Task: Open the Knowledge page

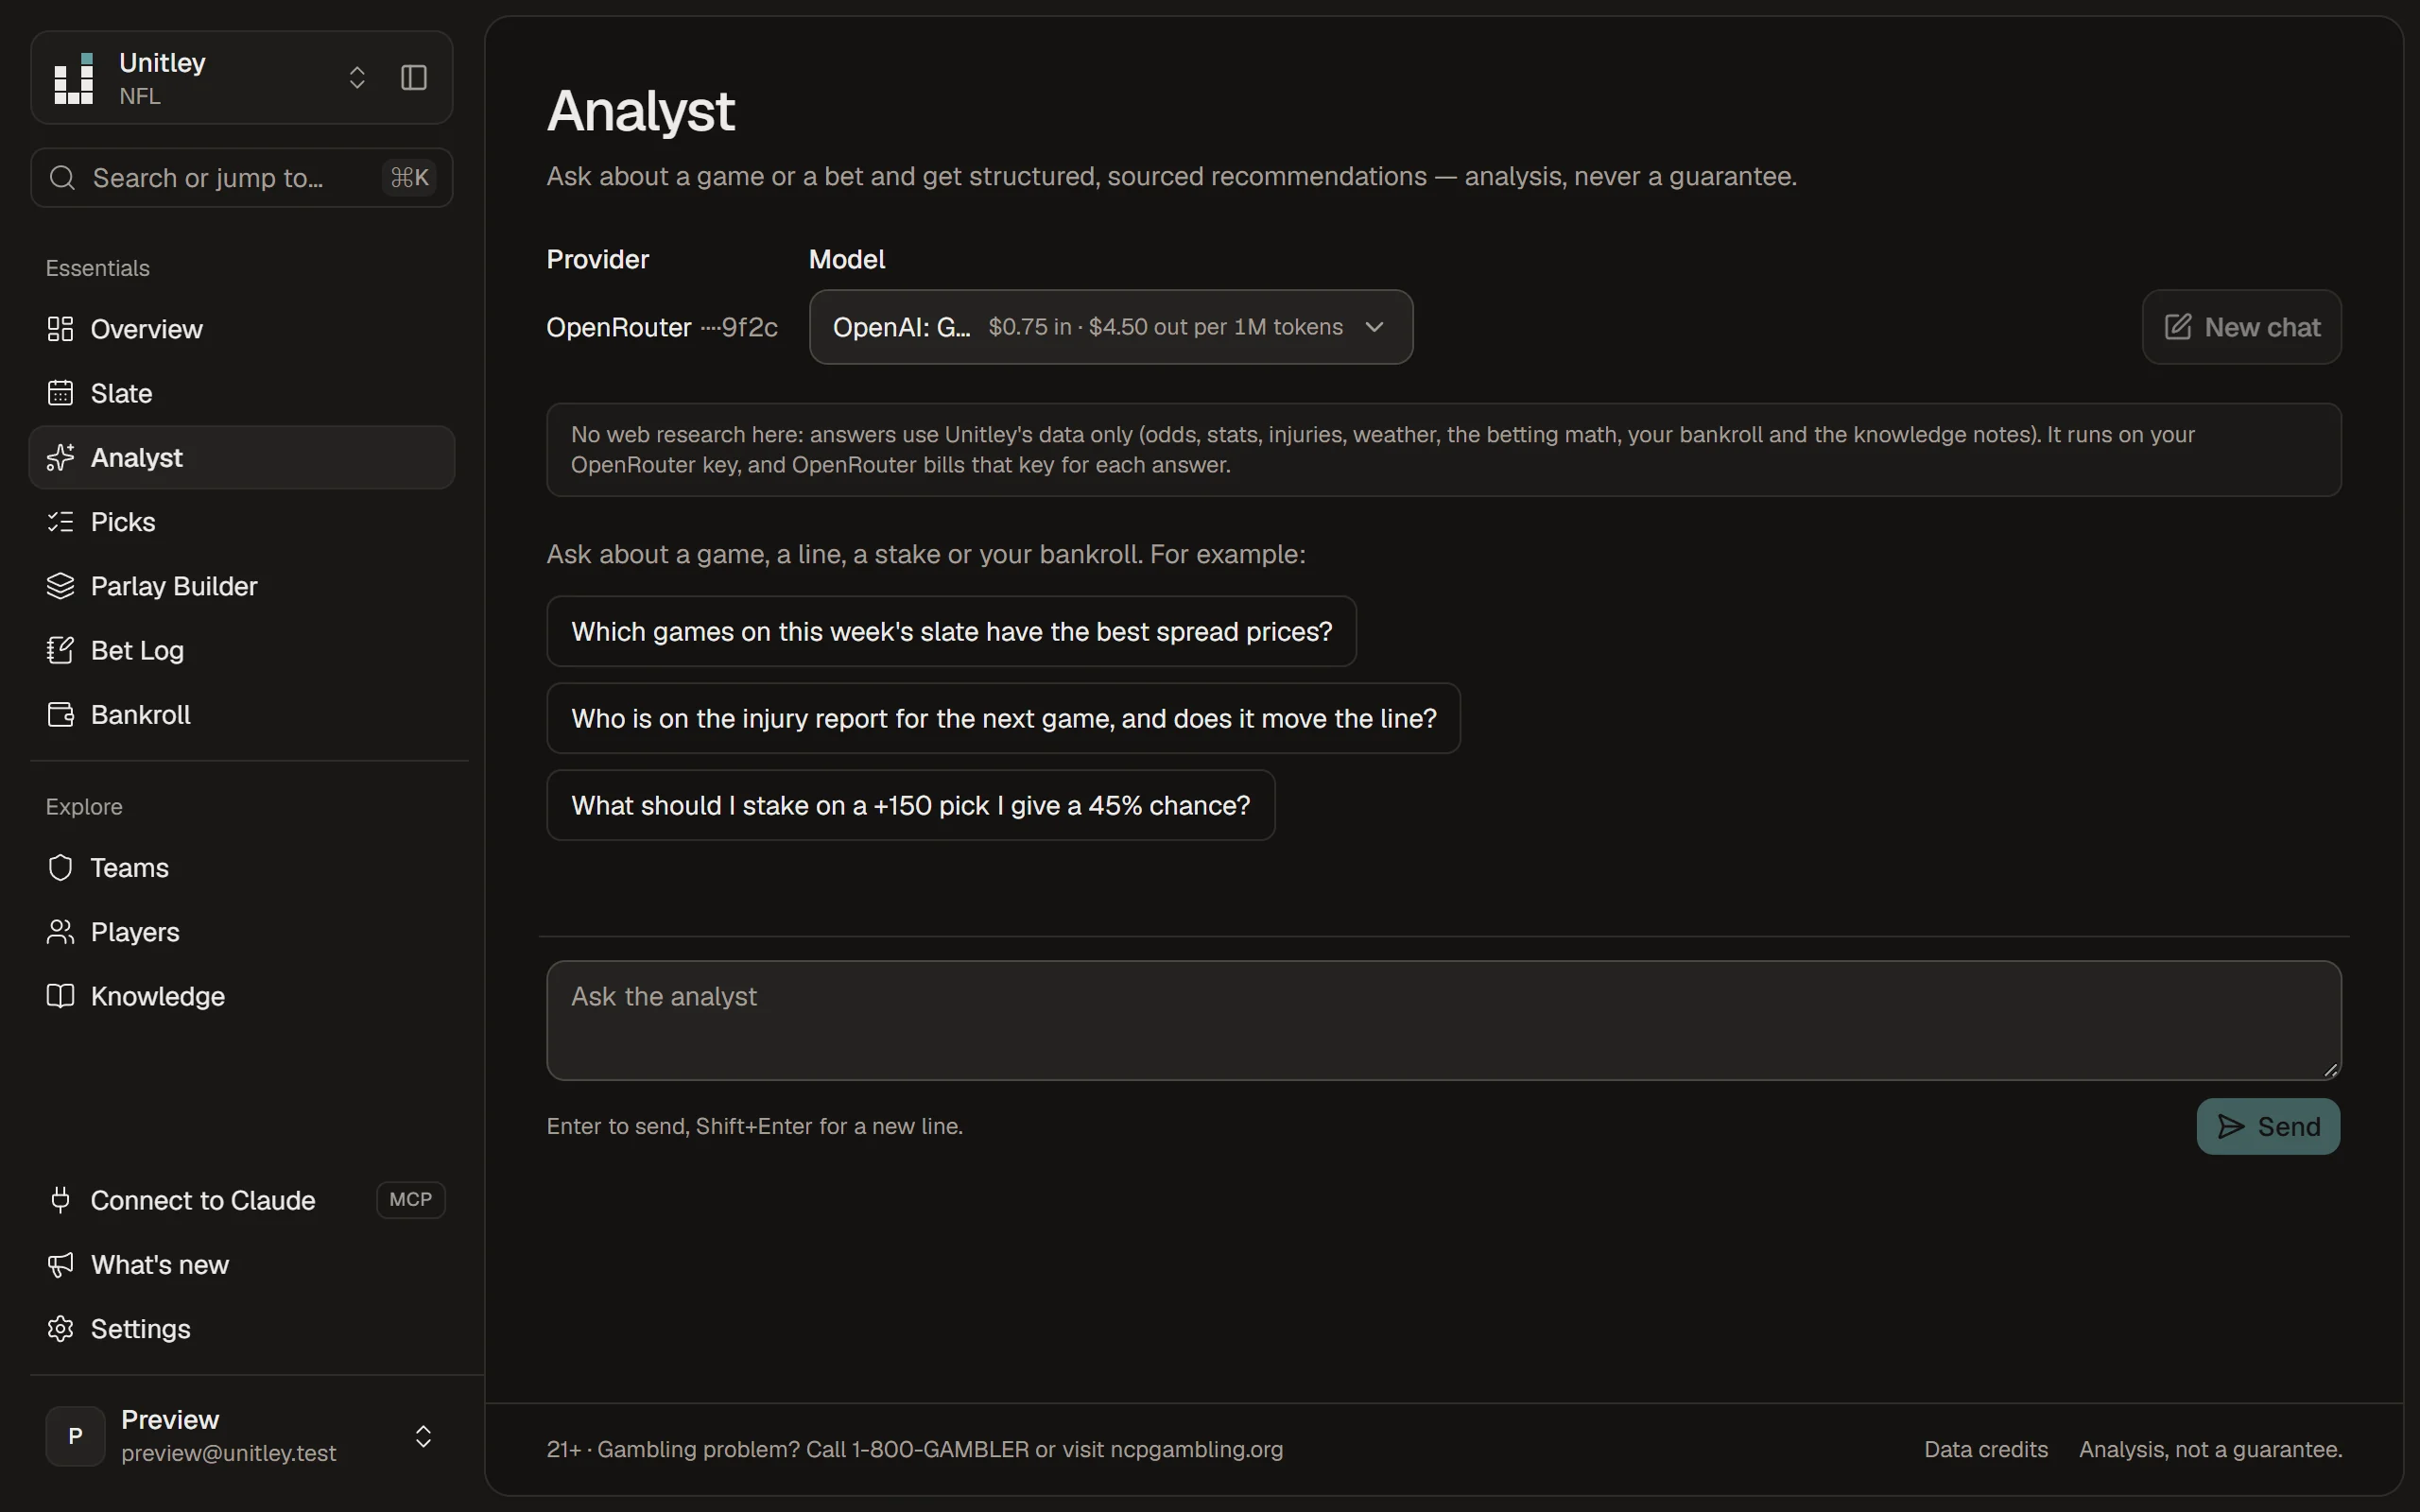Action: [x=242, y=996]
